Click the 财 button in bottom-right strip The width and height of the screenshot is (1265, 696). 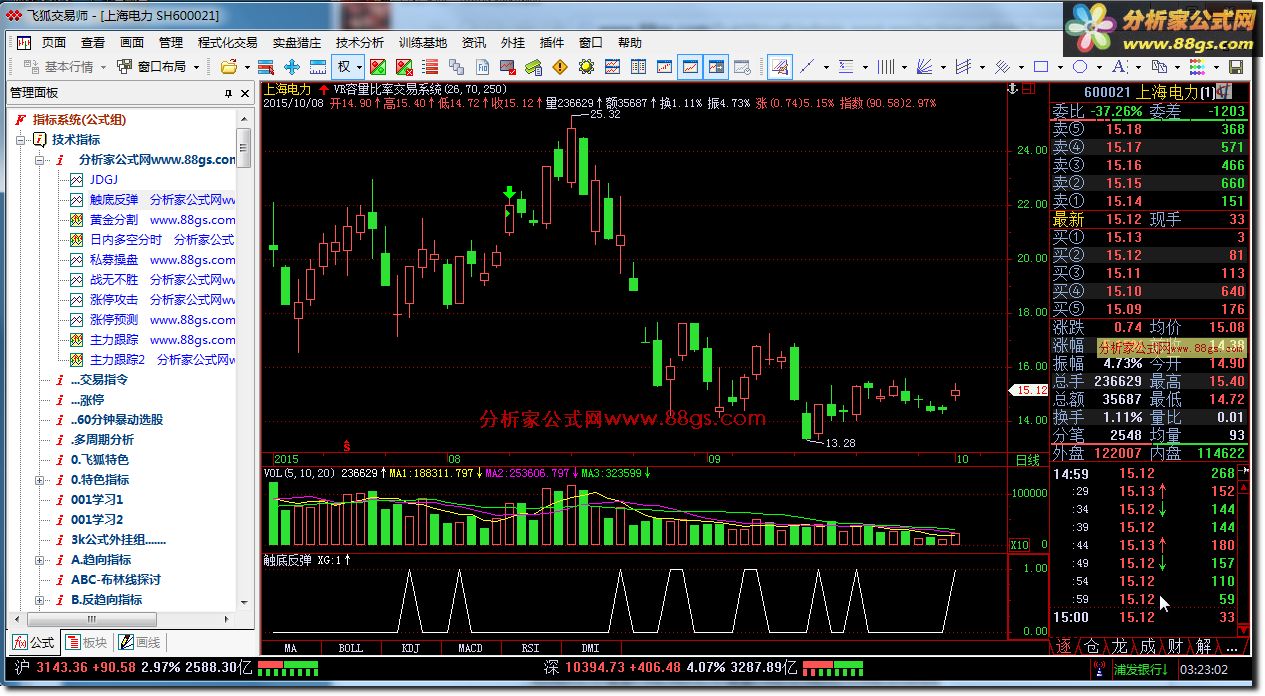[x=1173, y=646]
